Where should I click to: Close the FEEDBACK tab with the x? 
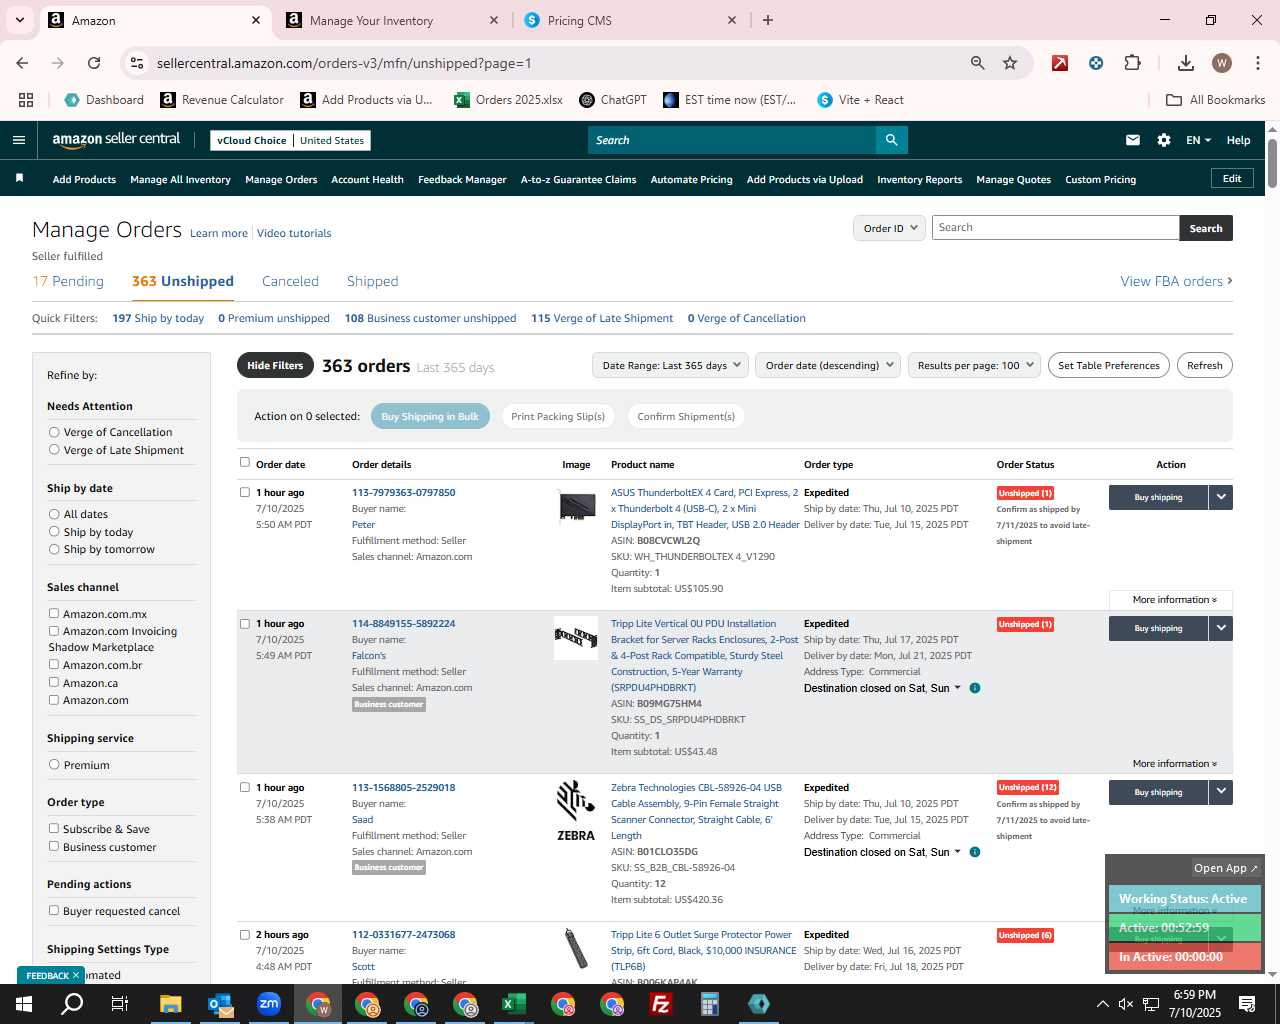[76, 975]
